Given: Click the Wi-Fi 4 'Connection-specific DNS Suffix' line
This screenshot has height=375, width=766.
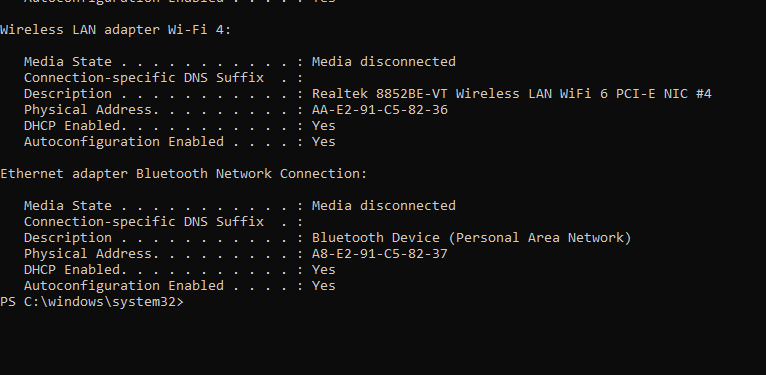Looking at the screenshot, I should (164, 78).
